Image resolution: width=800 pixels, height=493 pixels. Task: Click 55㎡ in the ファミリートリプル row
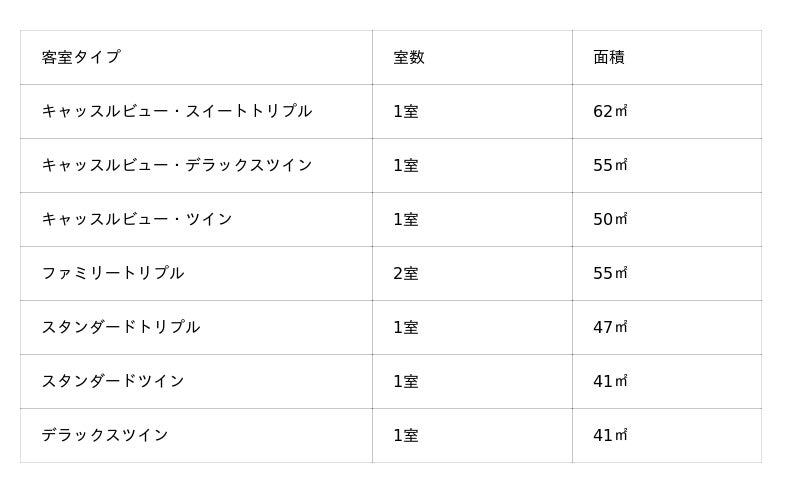pyautogui.click(x=610, y=274)
